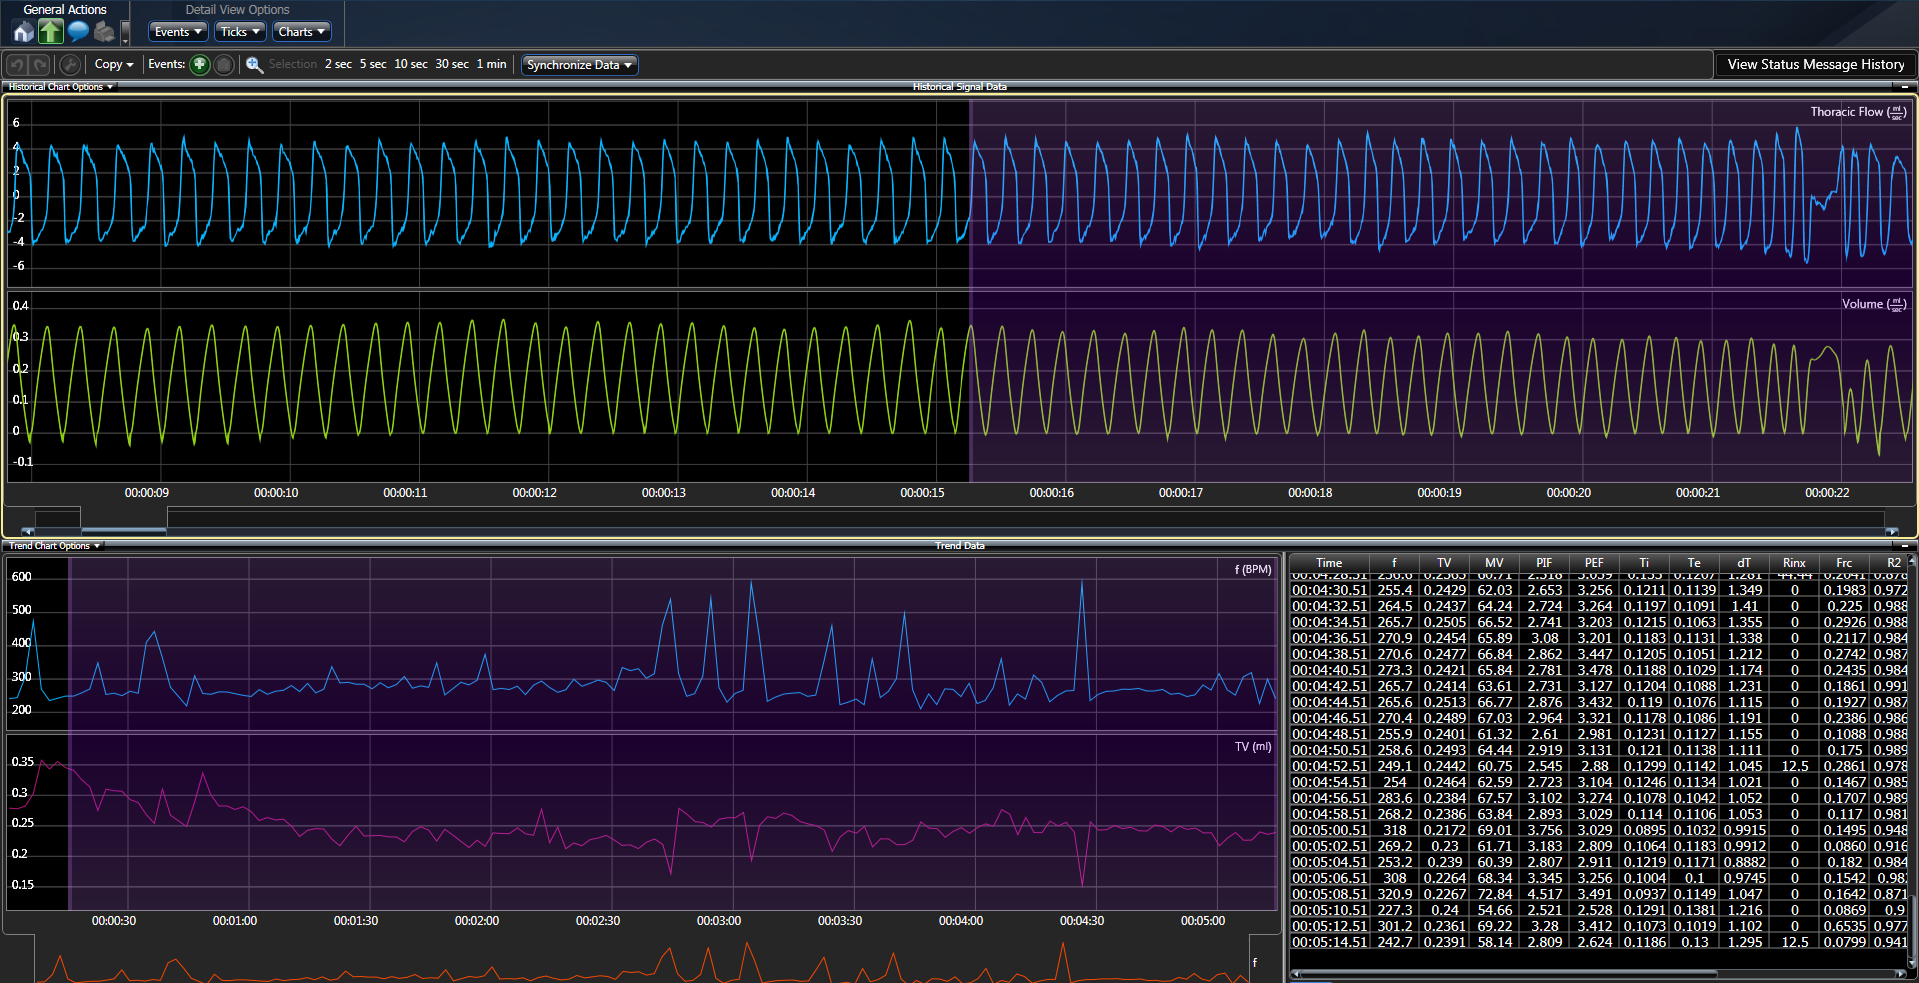Click View Status Message History
The height and width of the screenshot is (983, 1919).
[x=1815, y=64]
